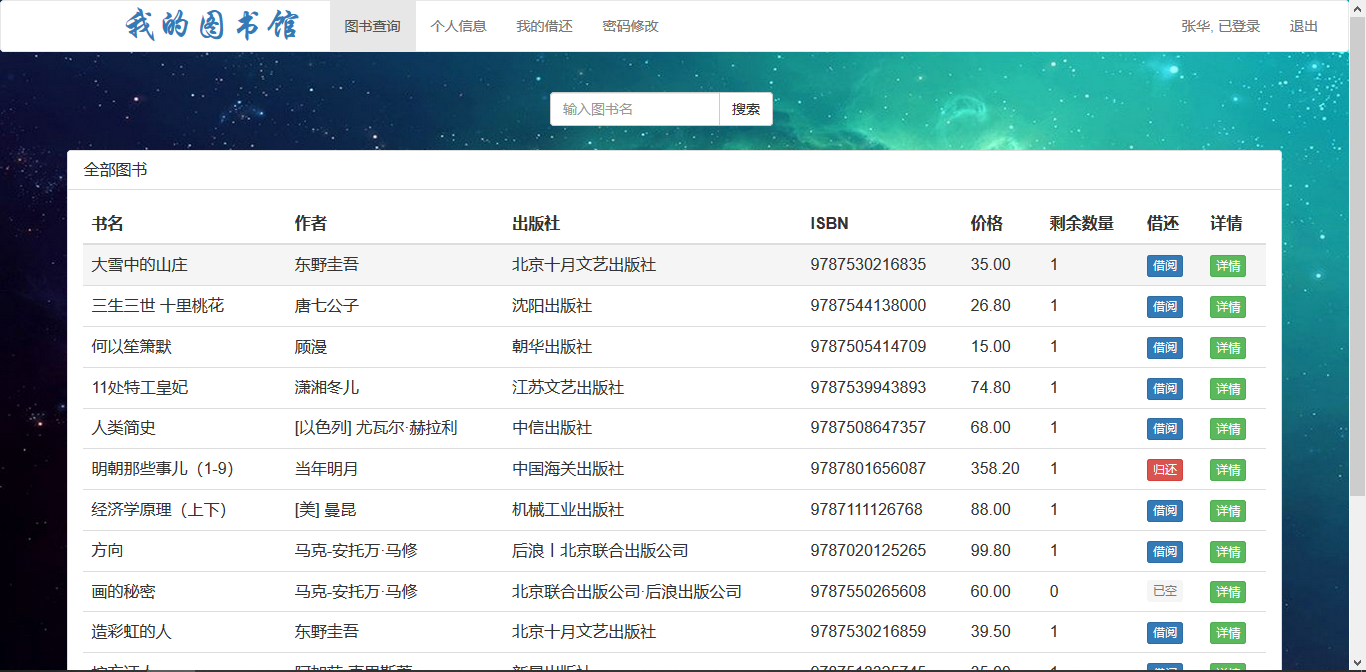The height and width of the screenshot is (672, 1366).
Task: Click the 我的图书馆 logo
Action: [x=212, y=24]
